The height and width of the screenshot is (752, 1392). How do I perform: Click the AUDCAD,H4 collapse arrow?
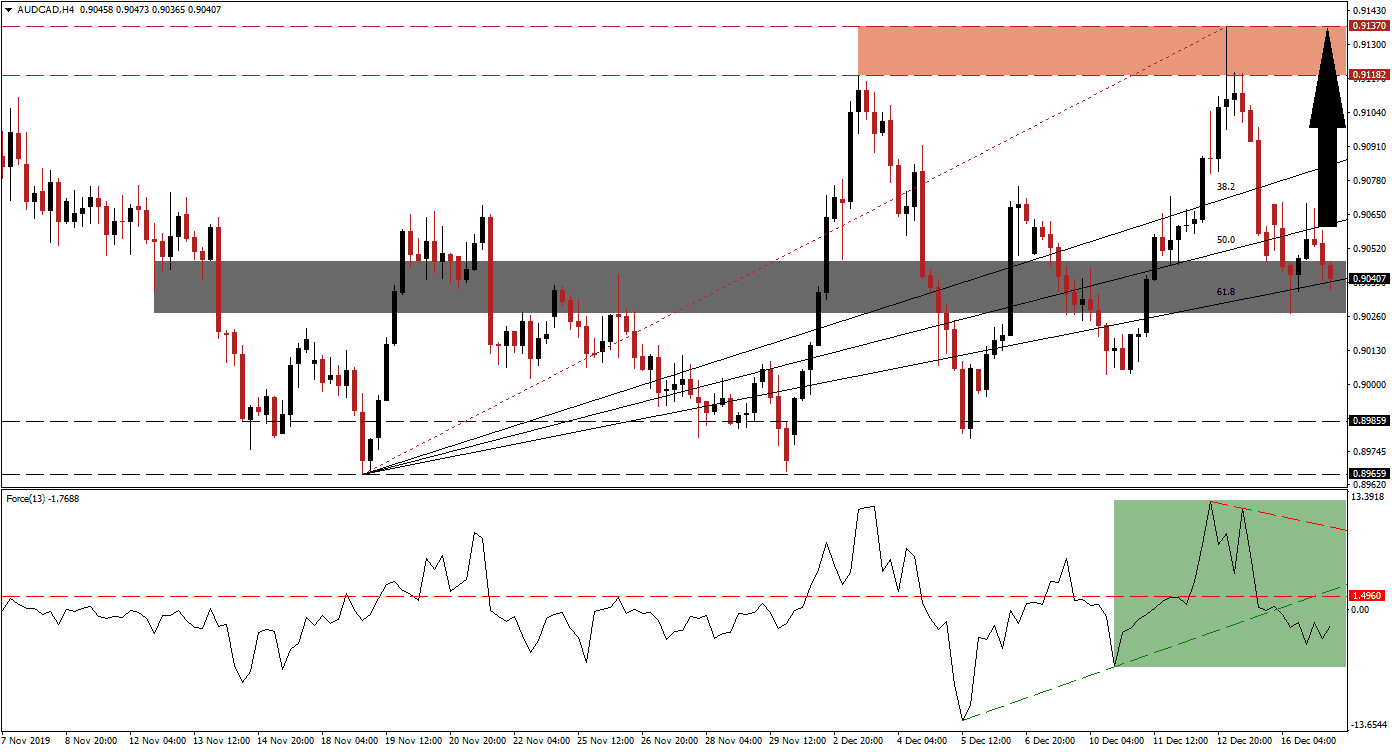[10, 9]
